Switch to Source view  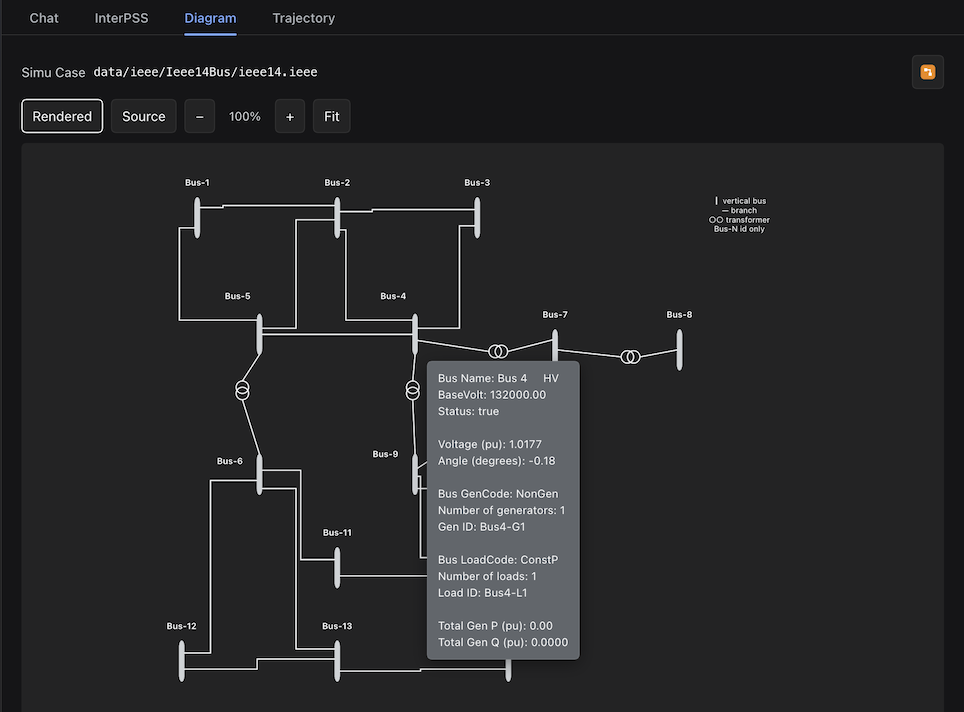coord(143,116)
